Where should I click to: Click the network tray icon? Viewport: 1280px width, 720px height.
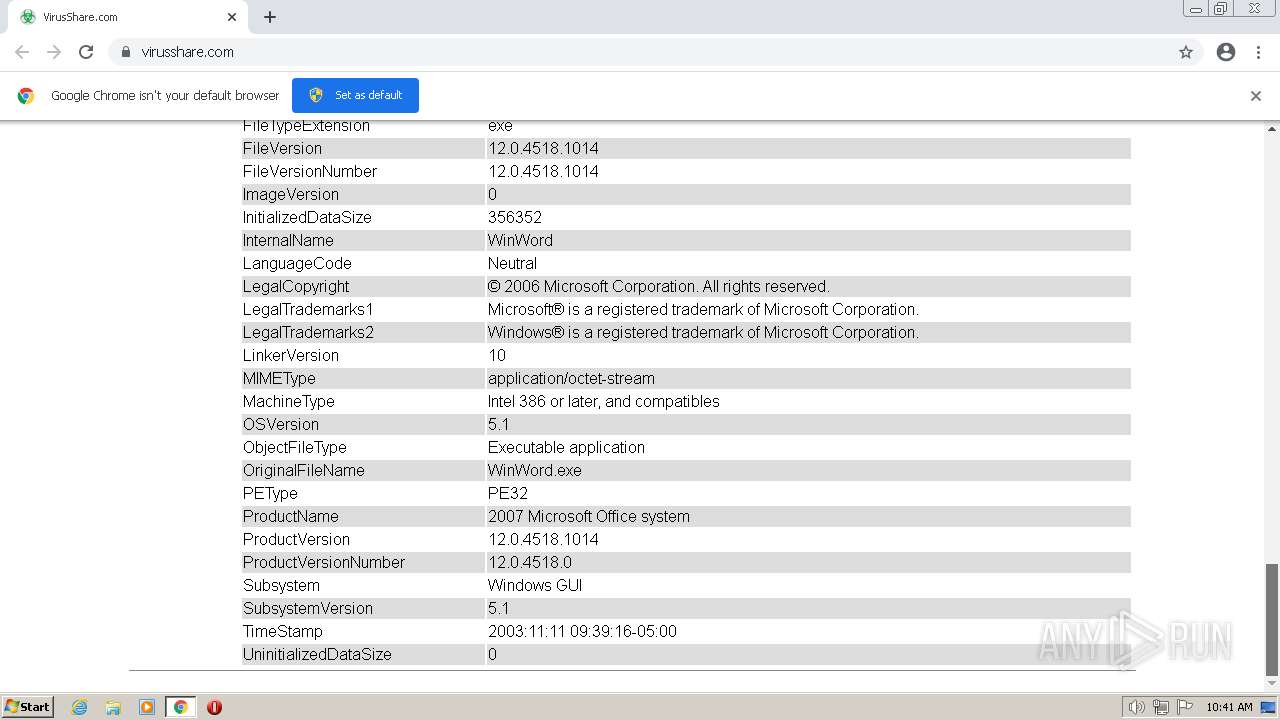[x=1161, y=707]
